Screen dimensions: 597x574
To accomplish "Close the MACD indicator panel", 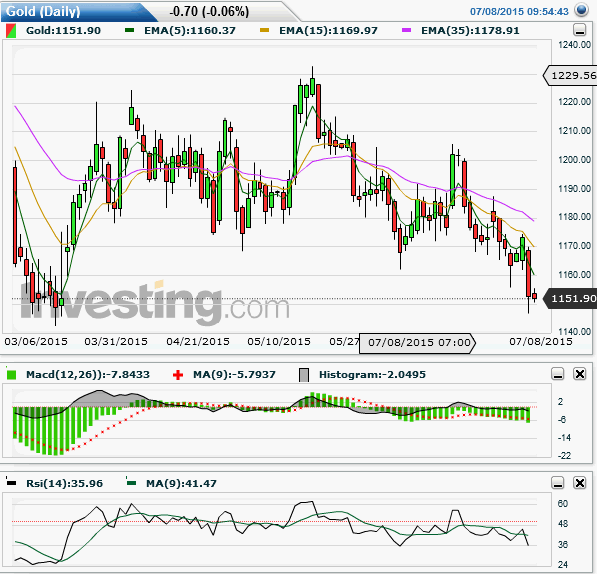I will coord(579,374).
